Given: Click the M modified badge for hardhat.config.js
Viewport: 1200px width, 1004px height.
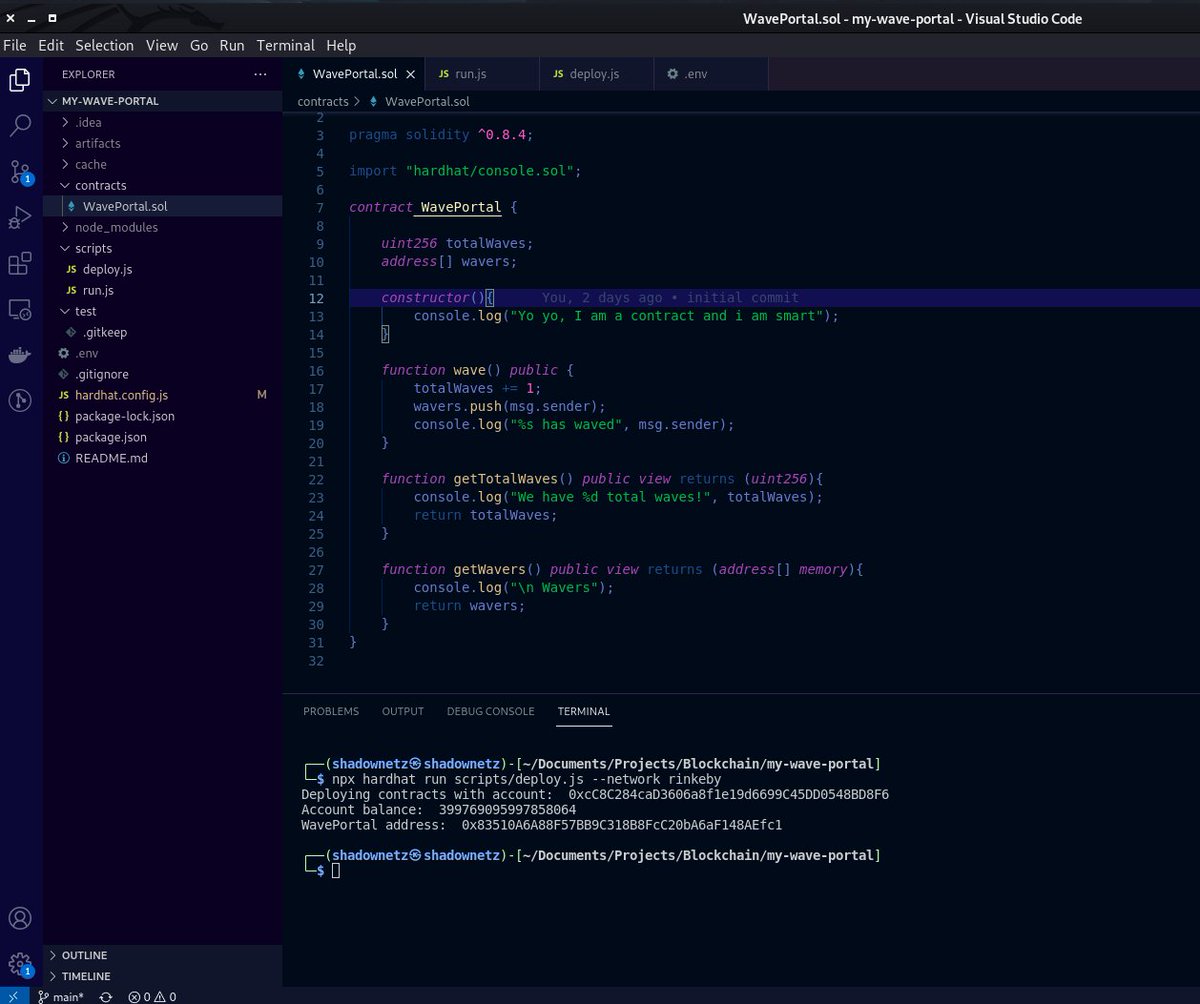Looking at the screenshot, I should pos(262,395).
